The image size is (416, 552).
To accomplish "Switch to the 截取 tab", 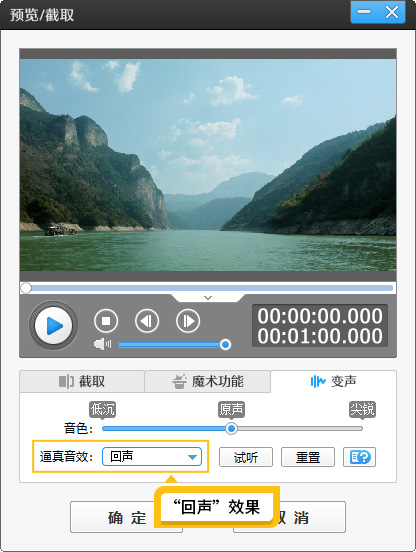I will point(82,381).
